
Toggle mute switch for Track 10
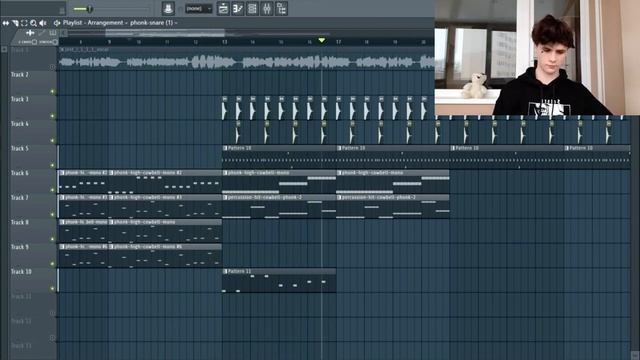(x=52, y=289)
